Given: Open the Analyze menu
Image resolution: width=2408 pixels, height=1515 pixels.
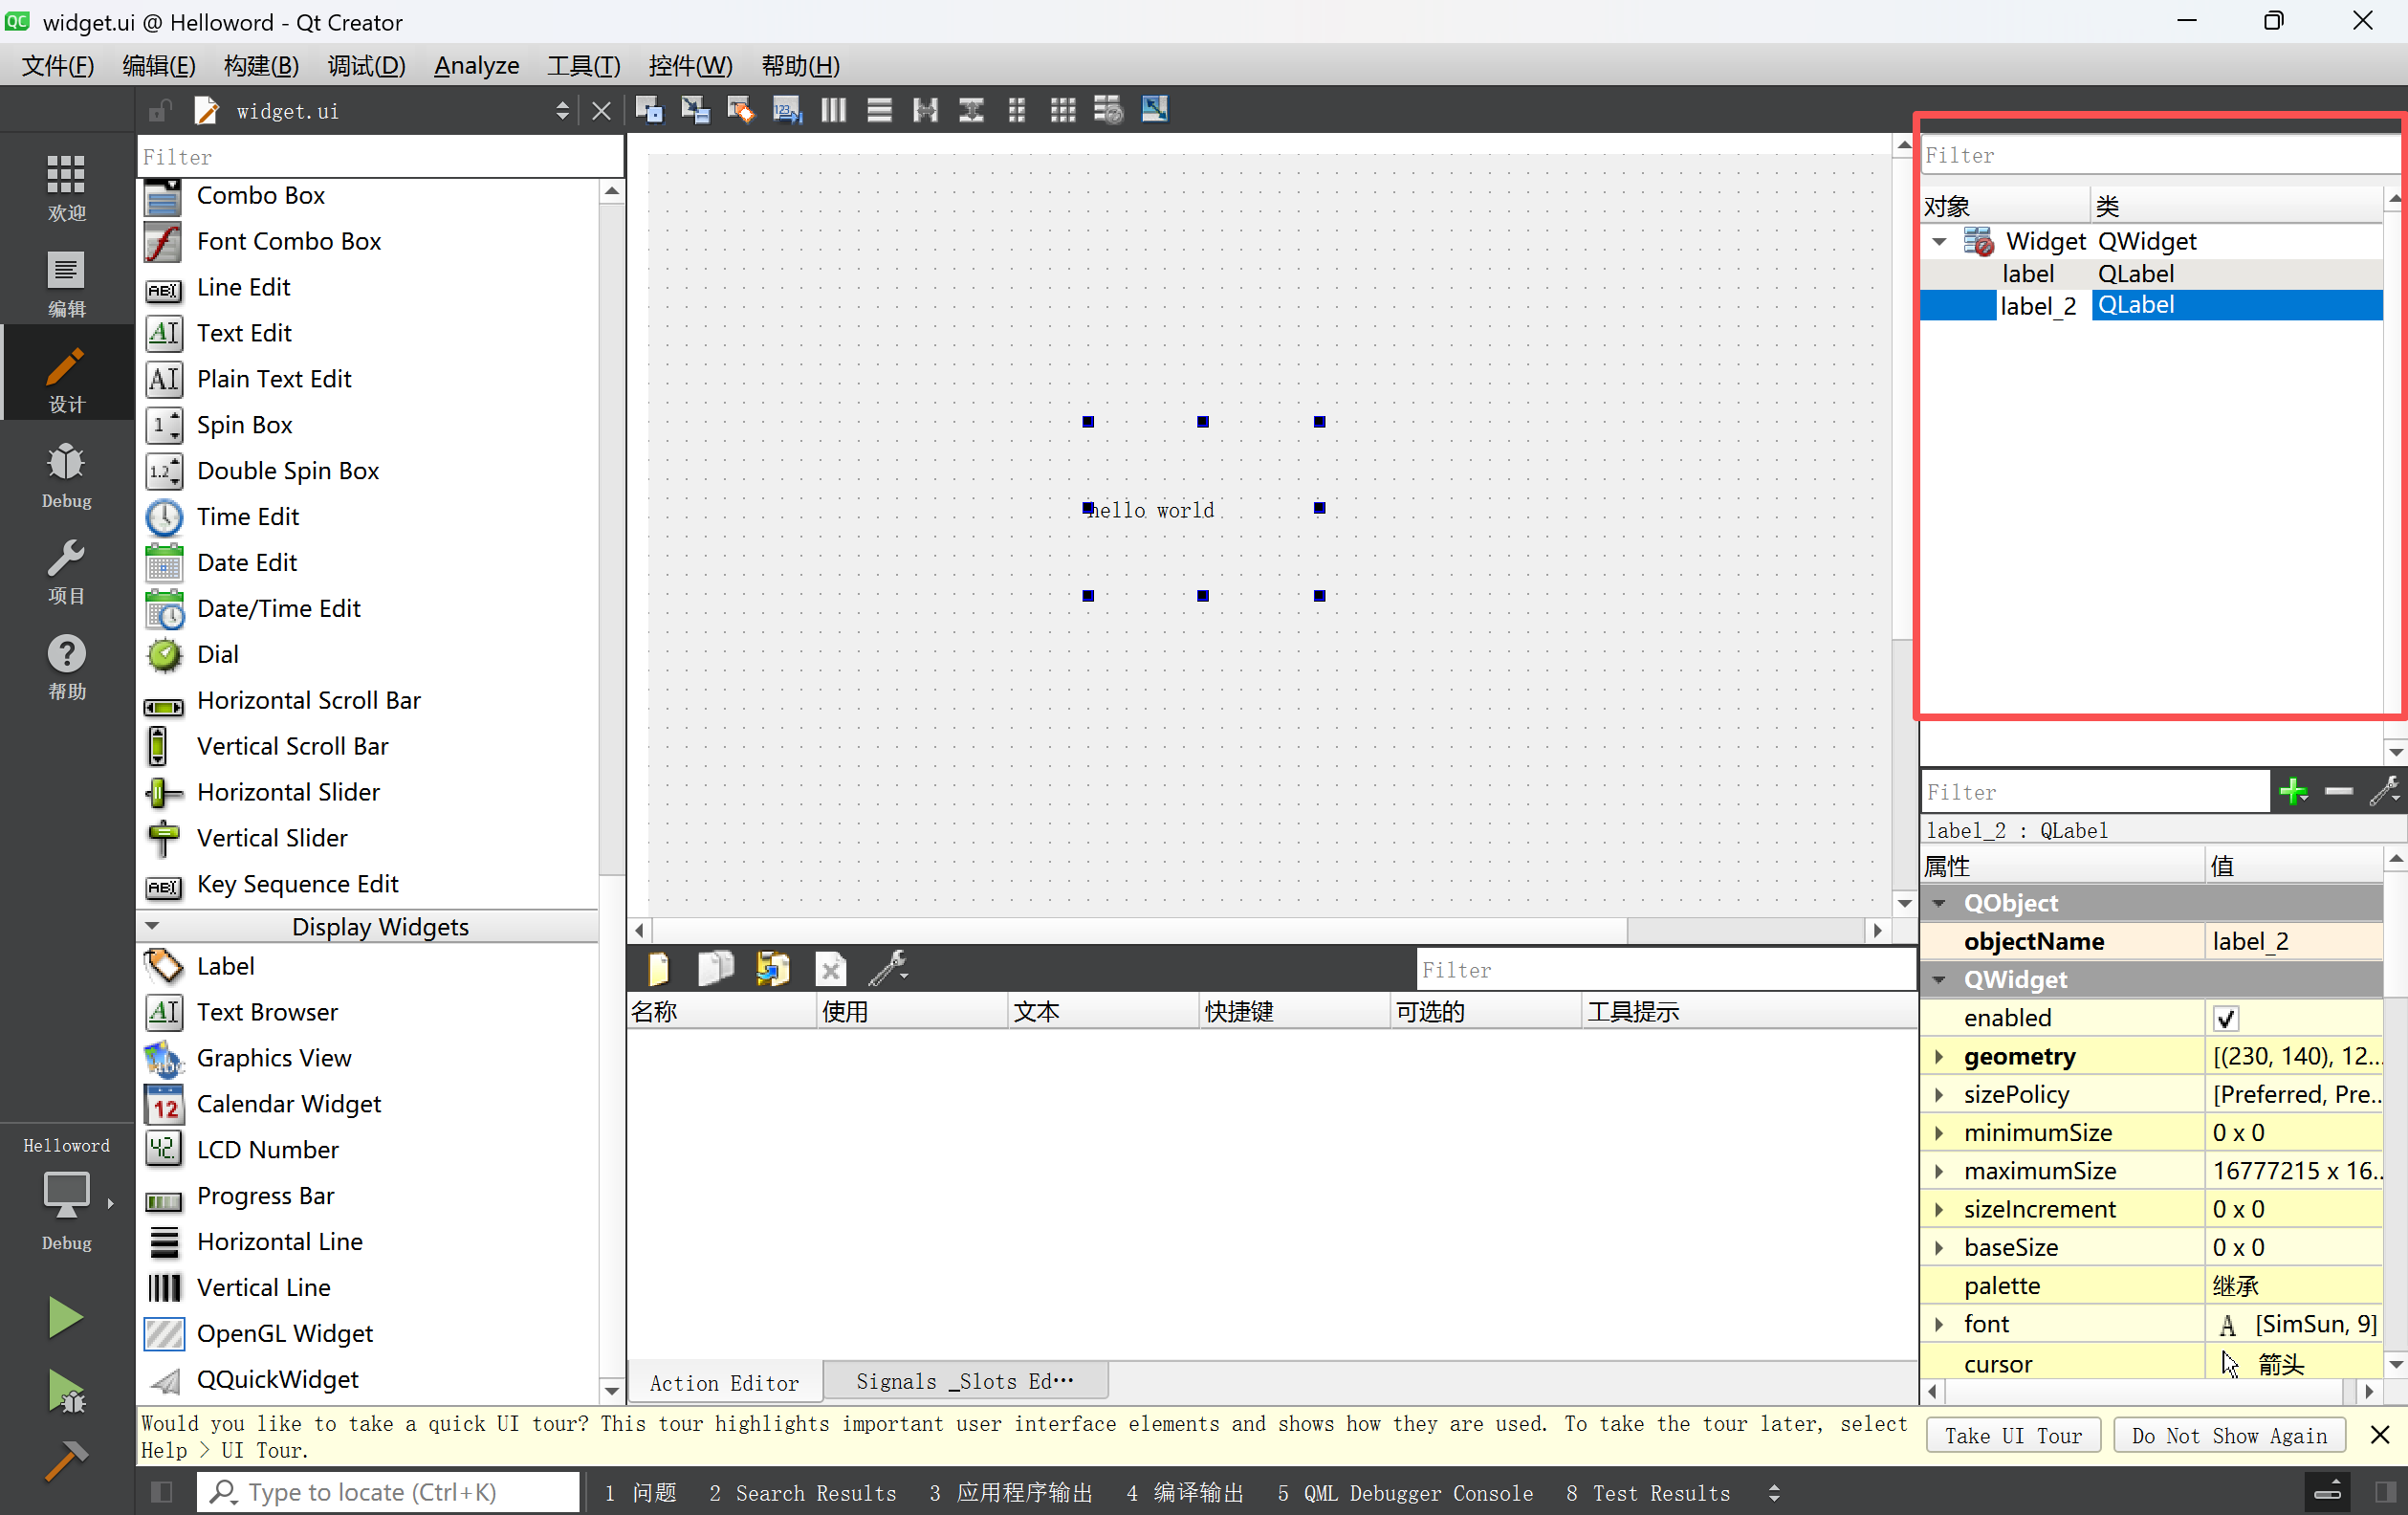Looking at the screenshot, I should (x=476, y=66).
